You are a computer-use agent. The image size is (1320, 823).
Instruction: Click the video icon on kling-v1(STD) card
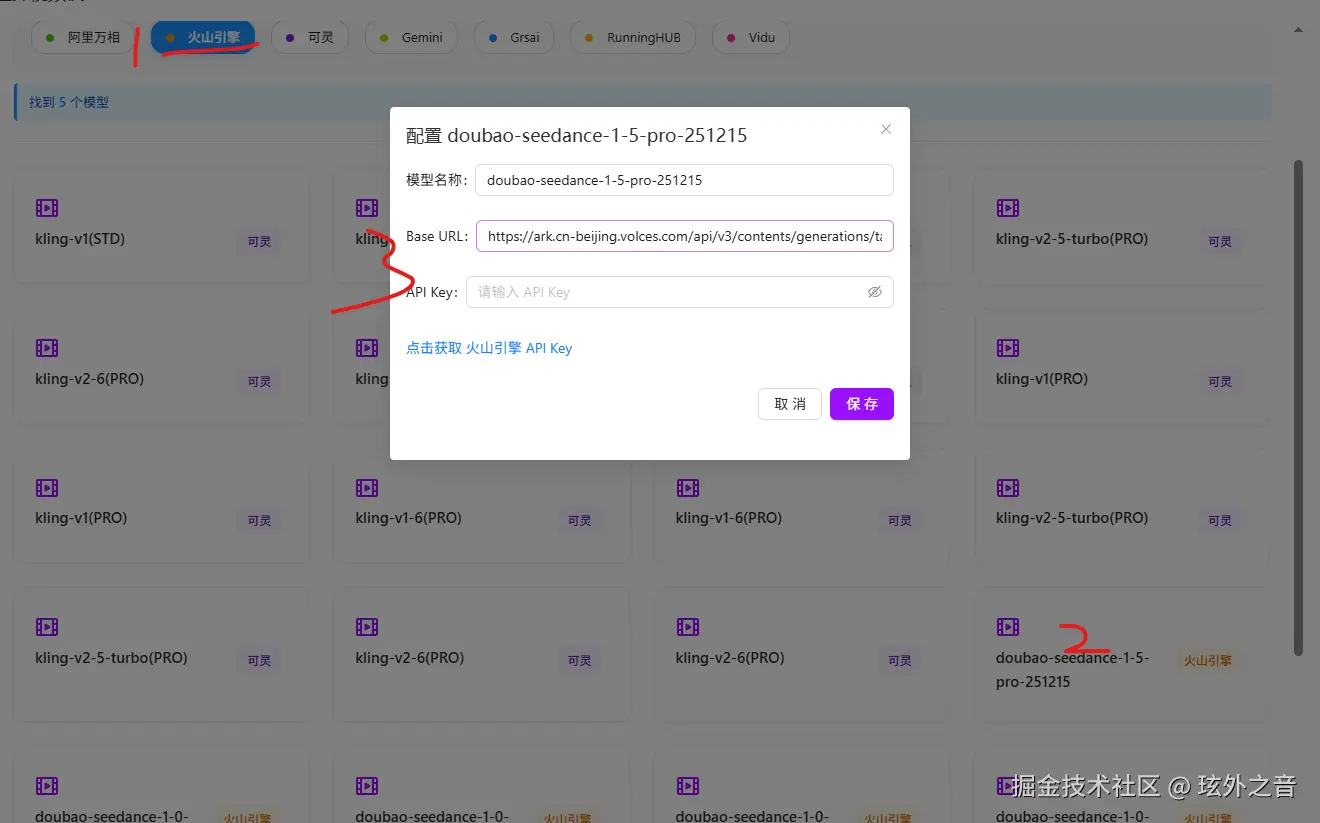46,207
